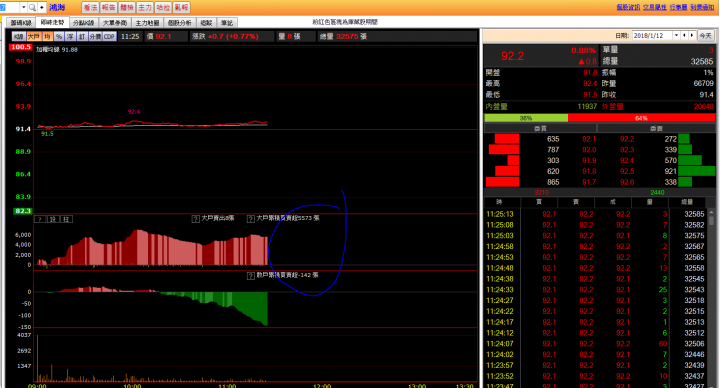Click the 交易屬性 link
720x388 pixels.
(654, 7)
